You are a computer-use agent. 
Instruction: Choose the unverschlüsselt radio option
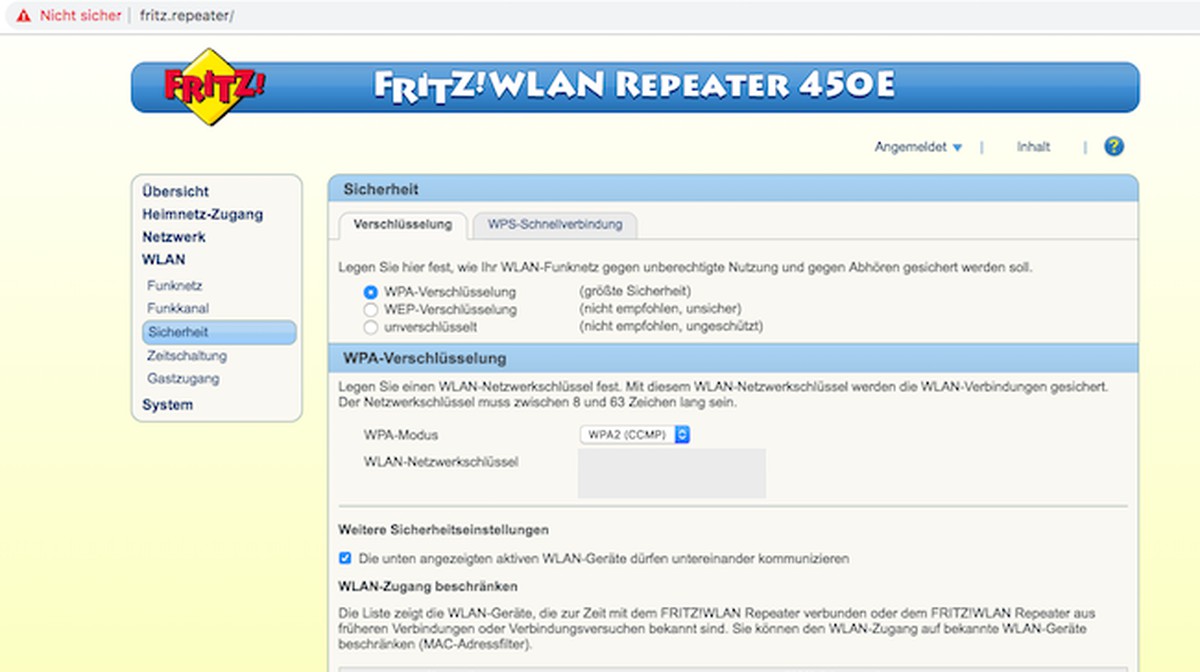point(371,326)
